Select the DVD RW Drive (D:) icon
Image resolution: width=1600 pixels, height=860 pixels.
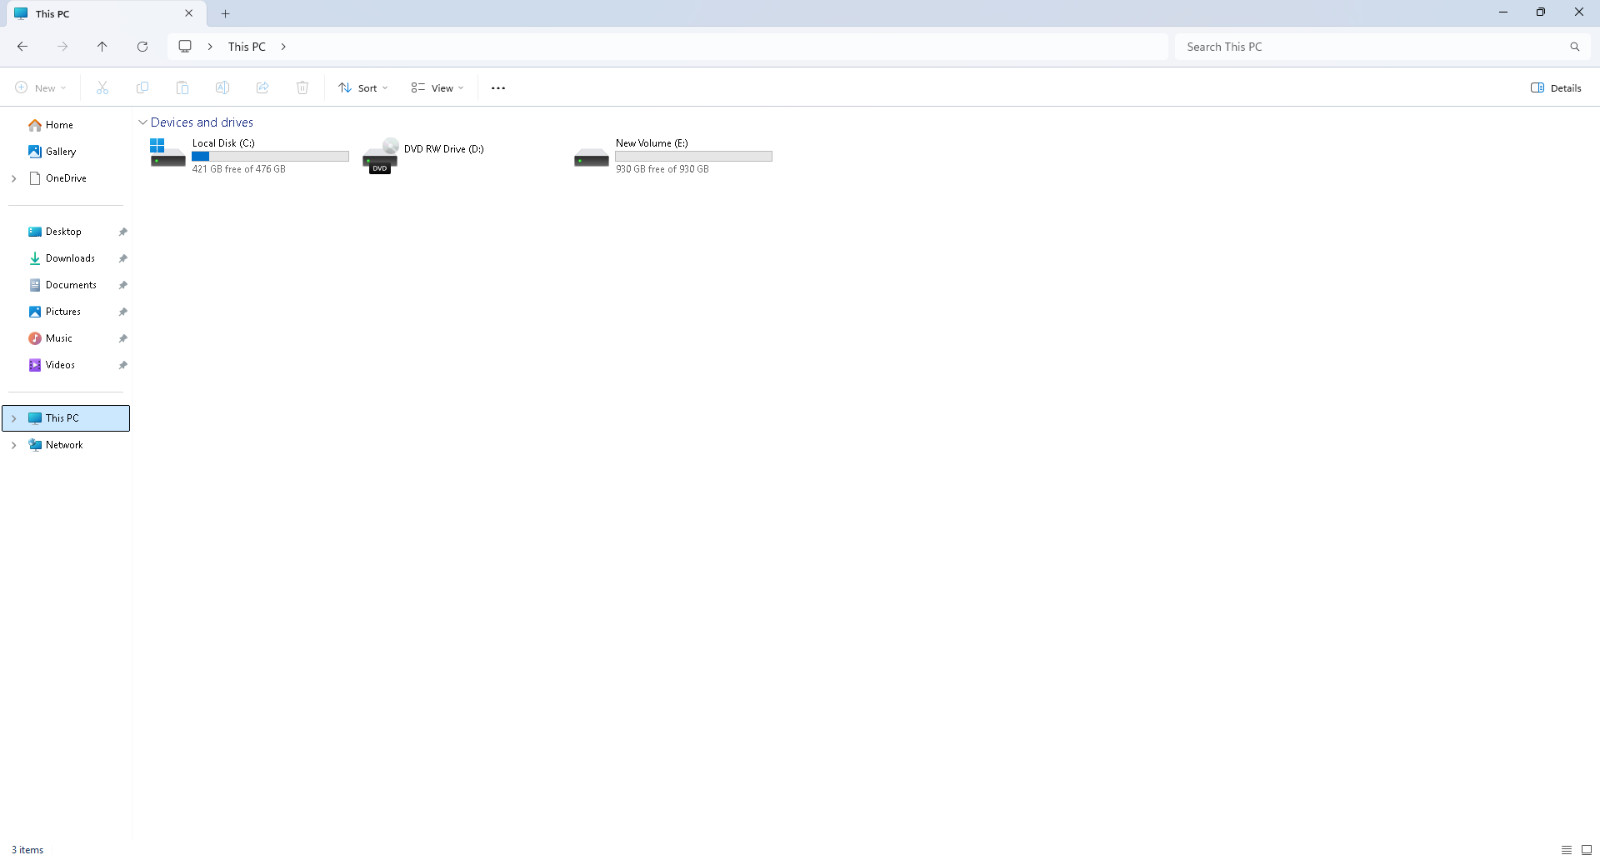point(380,156)
